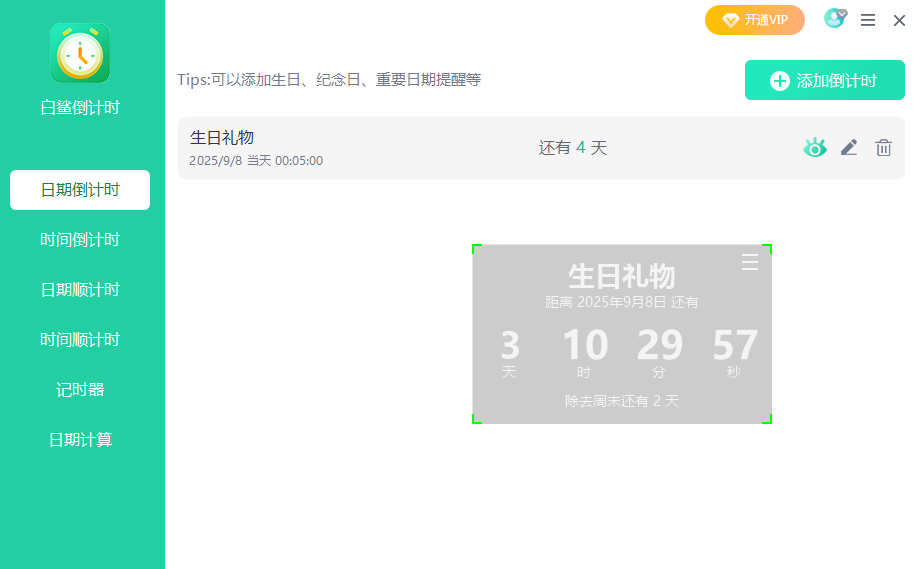
Task: Edit the 生日礼物 countdown with pencil icon
Action: click(849, 148)
